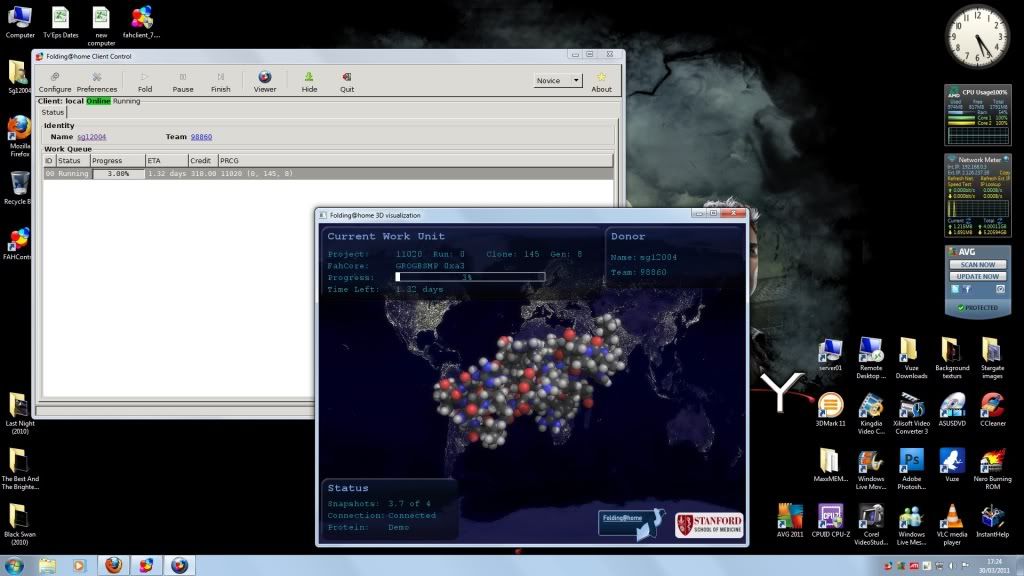Click the CPU Usage gadget
The width and height of the screenshot is (1024, 576).
(978, 115)
